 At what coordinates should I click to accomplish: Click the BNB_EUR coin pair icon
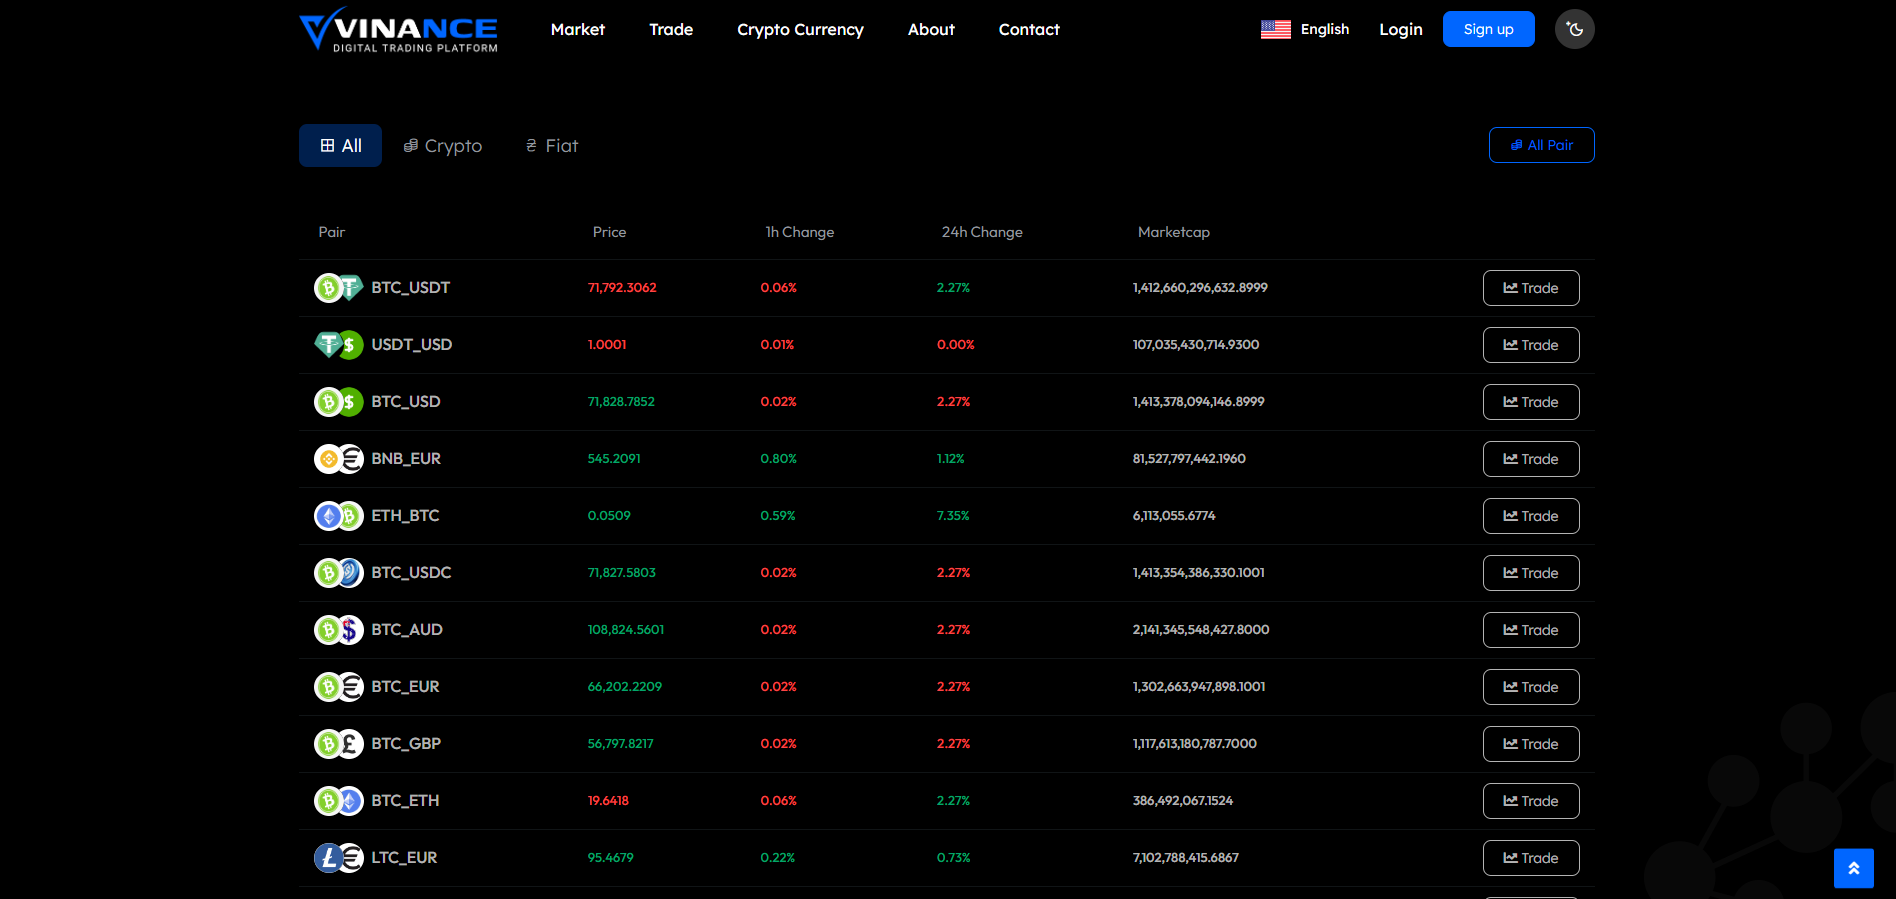pyautogui.click(x=338, y=459)
